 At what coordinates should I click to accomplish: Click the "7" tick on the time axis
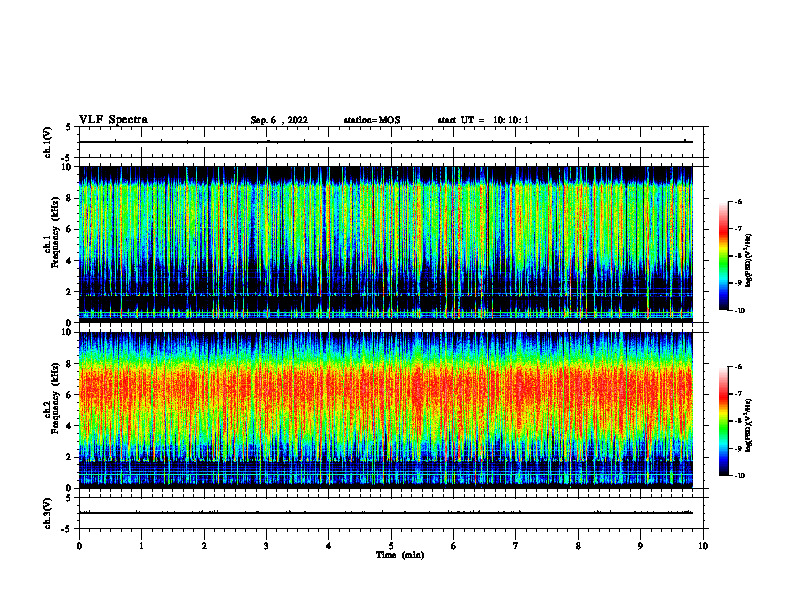pyautogui.click(x=516, y=546)
